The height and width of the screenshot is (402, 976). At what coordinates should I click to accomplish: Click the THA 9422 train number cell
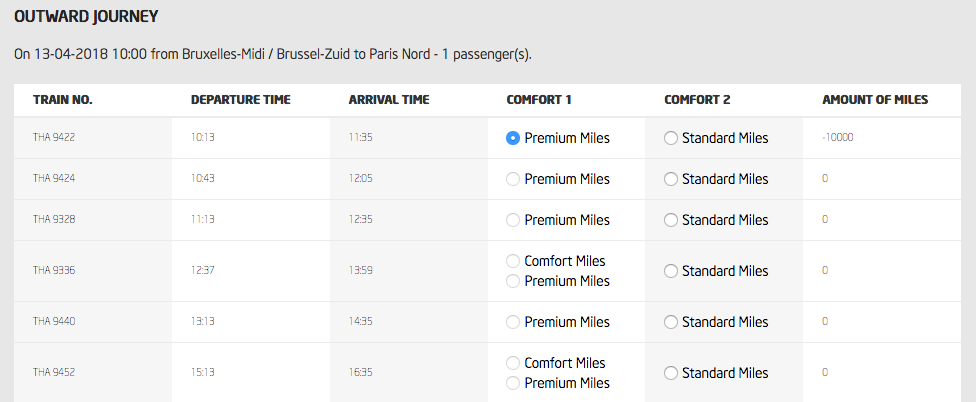coord(54,138)
